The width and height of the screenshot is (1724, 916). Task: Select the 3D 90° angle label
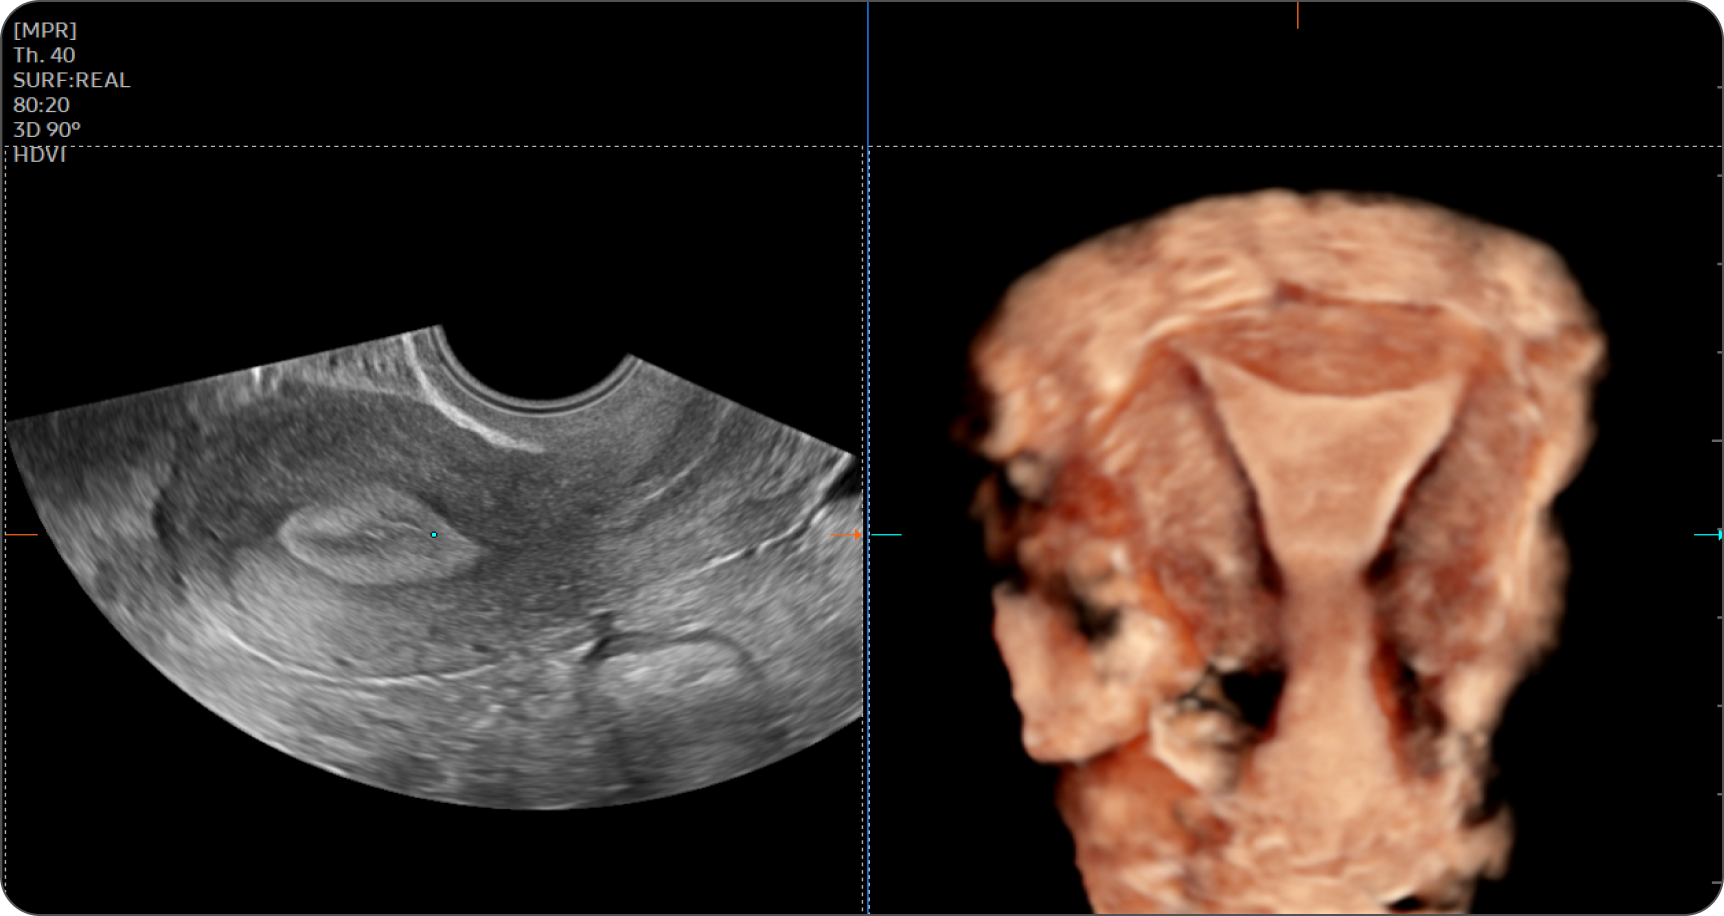click(x=46, y=130)
